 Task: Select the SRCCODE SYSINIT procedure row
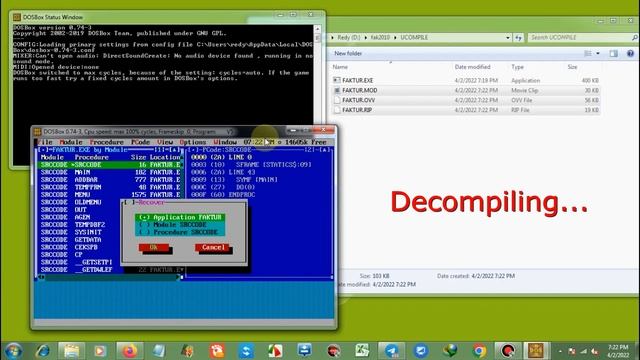(80, 232)
